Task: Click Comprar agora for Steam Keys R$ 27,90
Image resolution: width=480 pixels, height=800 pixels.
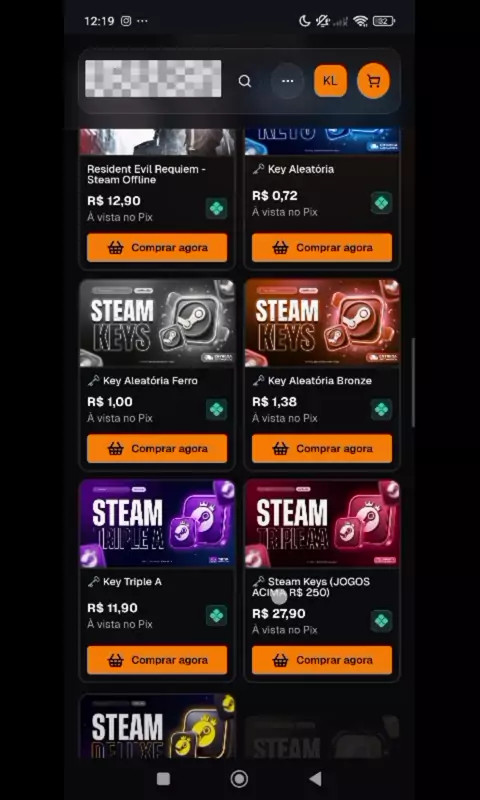Action: click(x=322, y=660)
